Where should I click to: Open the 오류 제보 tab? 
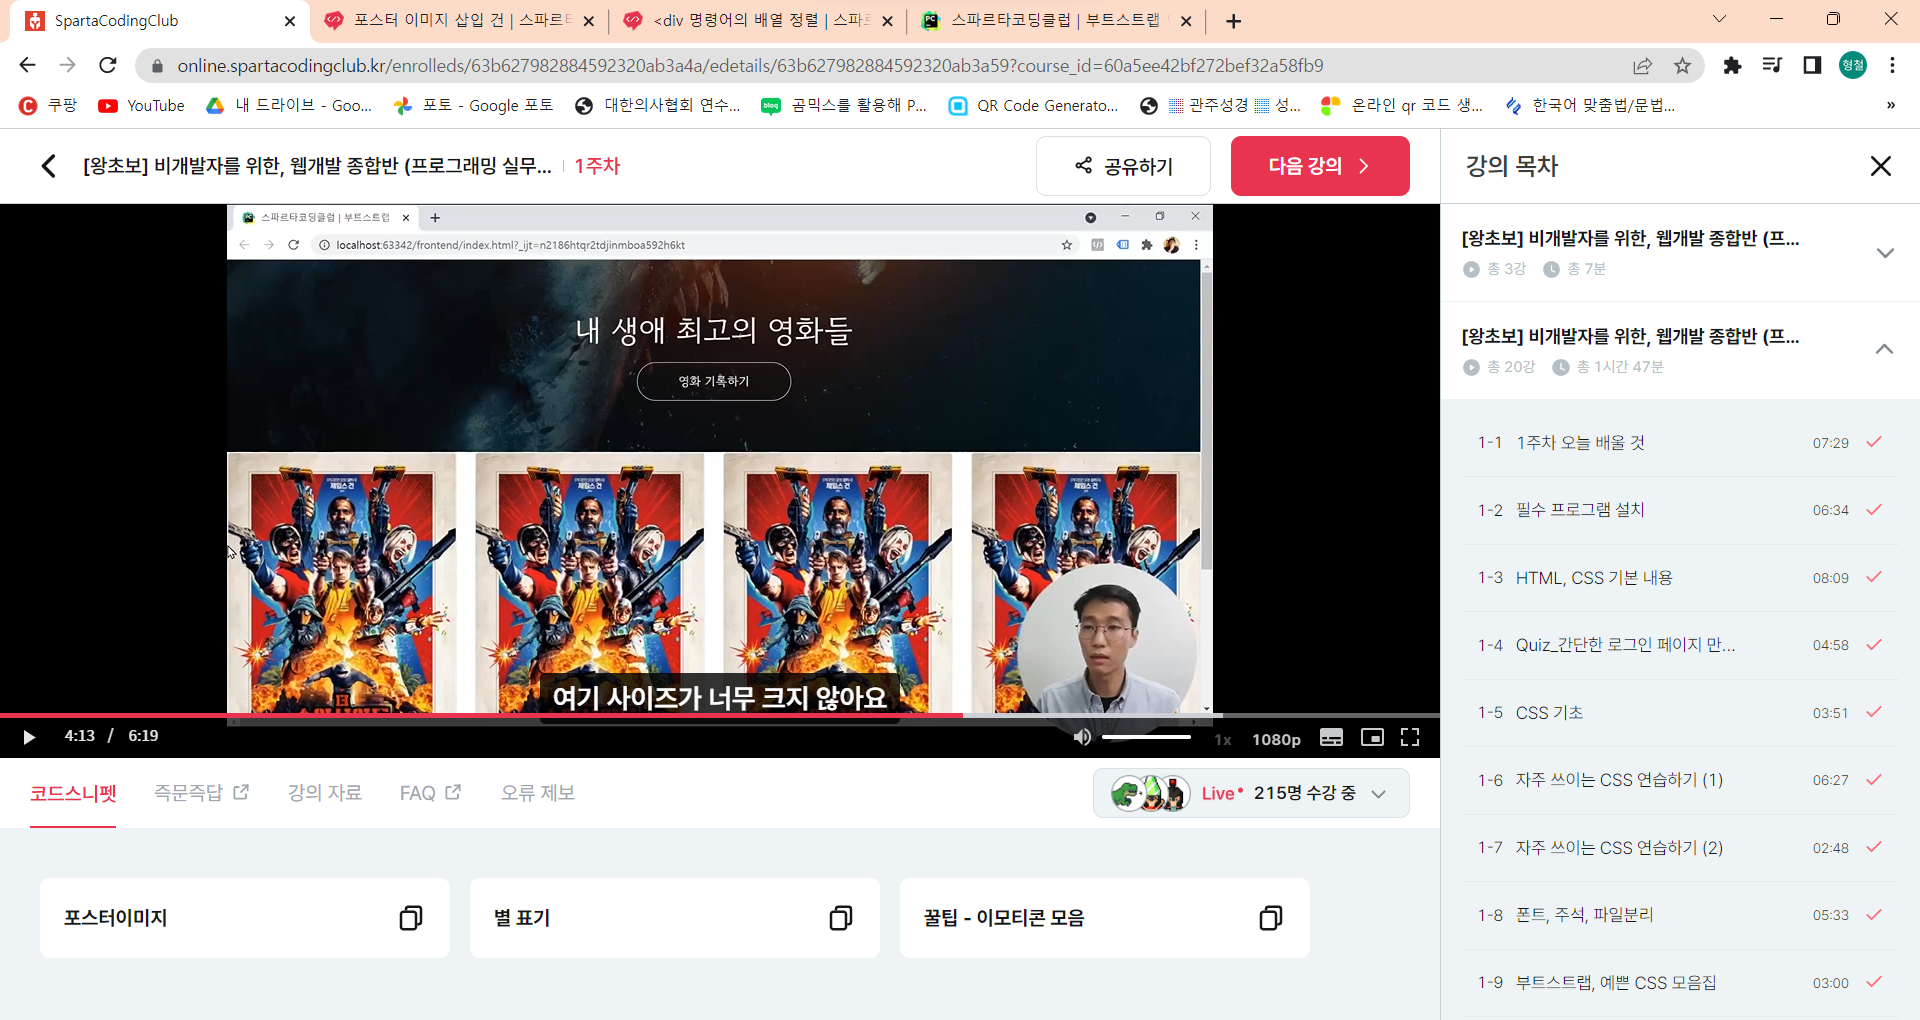point(538,793)
